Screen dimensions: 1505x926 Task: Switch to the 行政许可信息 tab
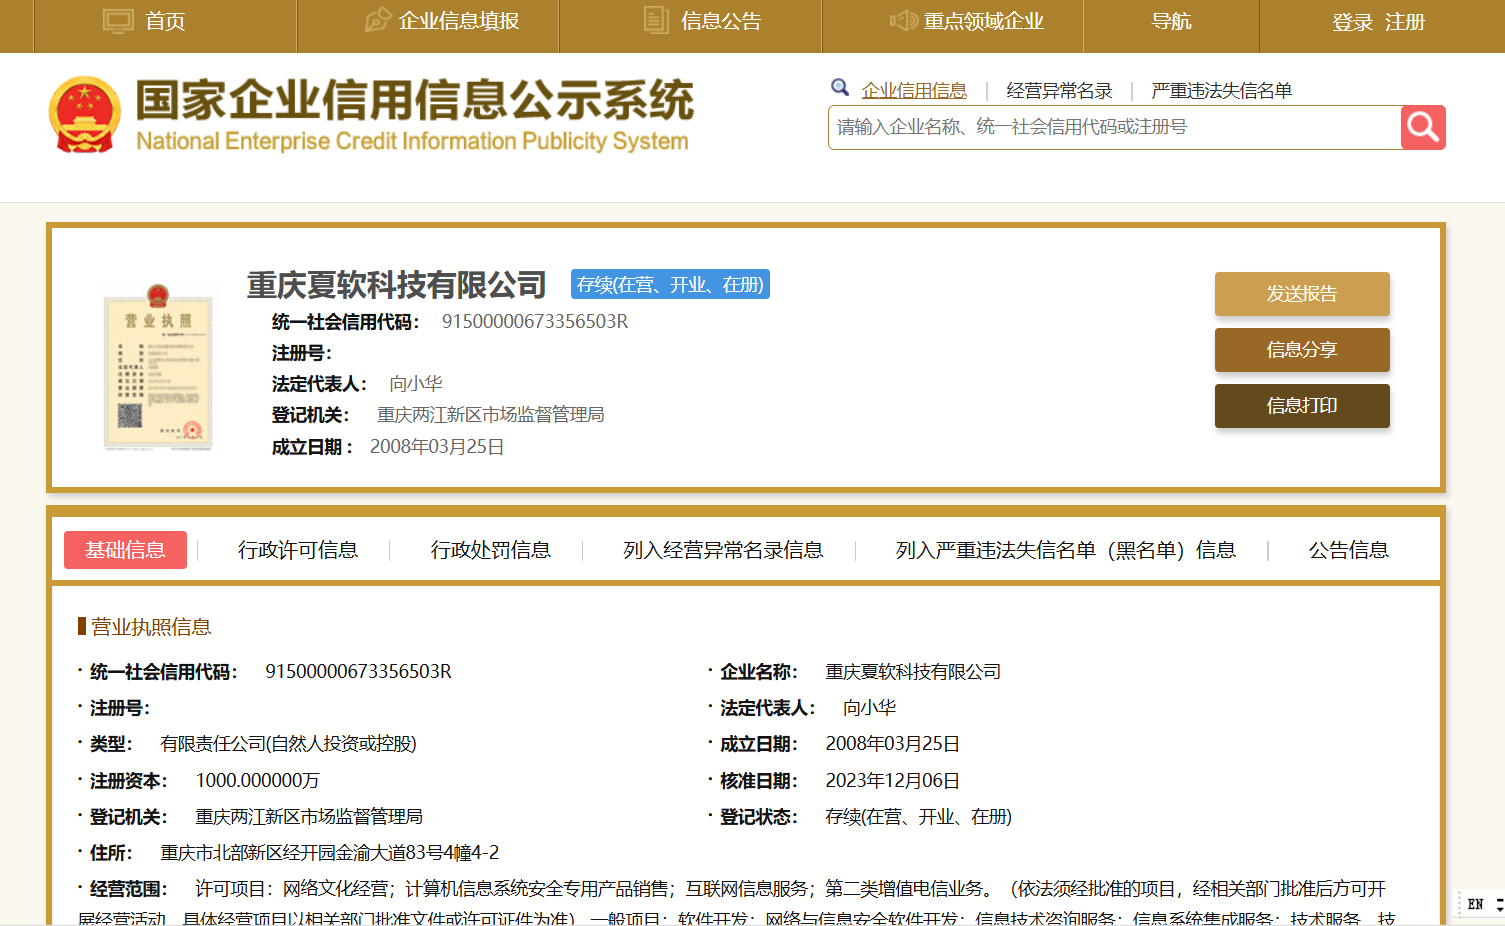tap(298, 550)
